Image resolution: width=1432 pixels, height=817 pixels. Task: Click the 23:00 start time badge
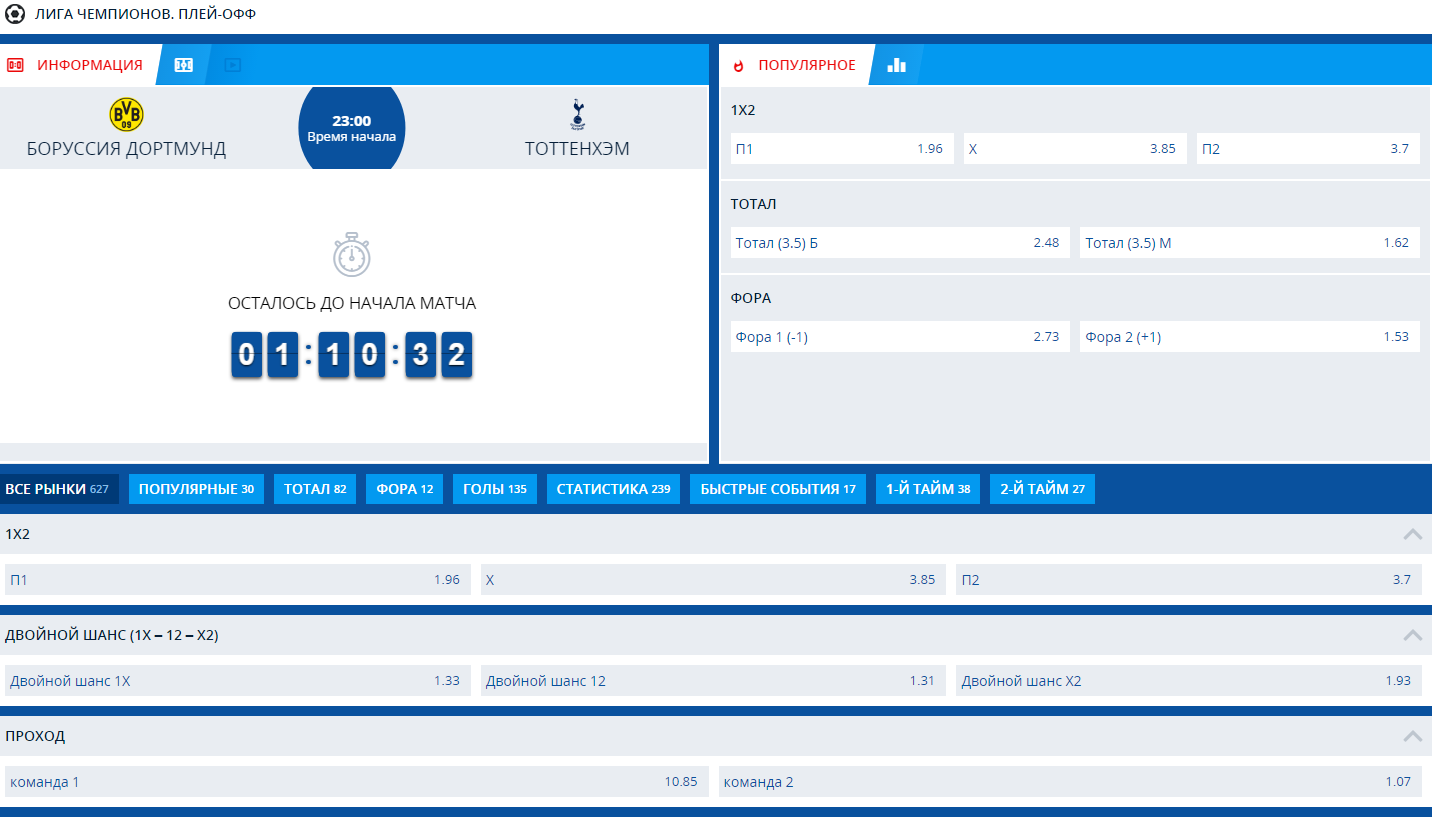tap(352, 128)
